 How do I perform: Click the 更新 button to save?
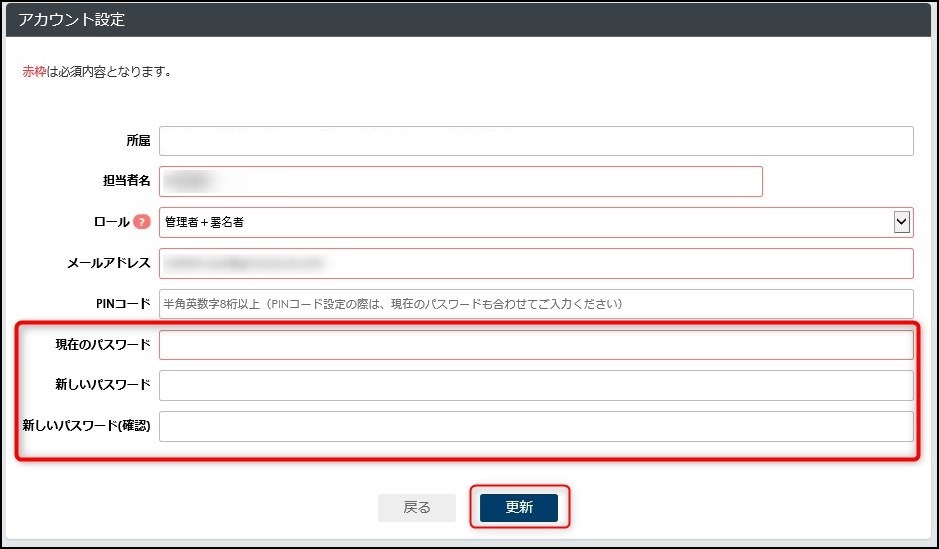point(519,507)
